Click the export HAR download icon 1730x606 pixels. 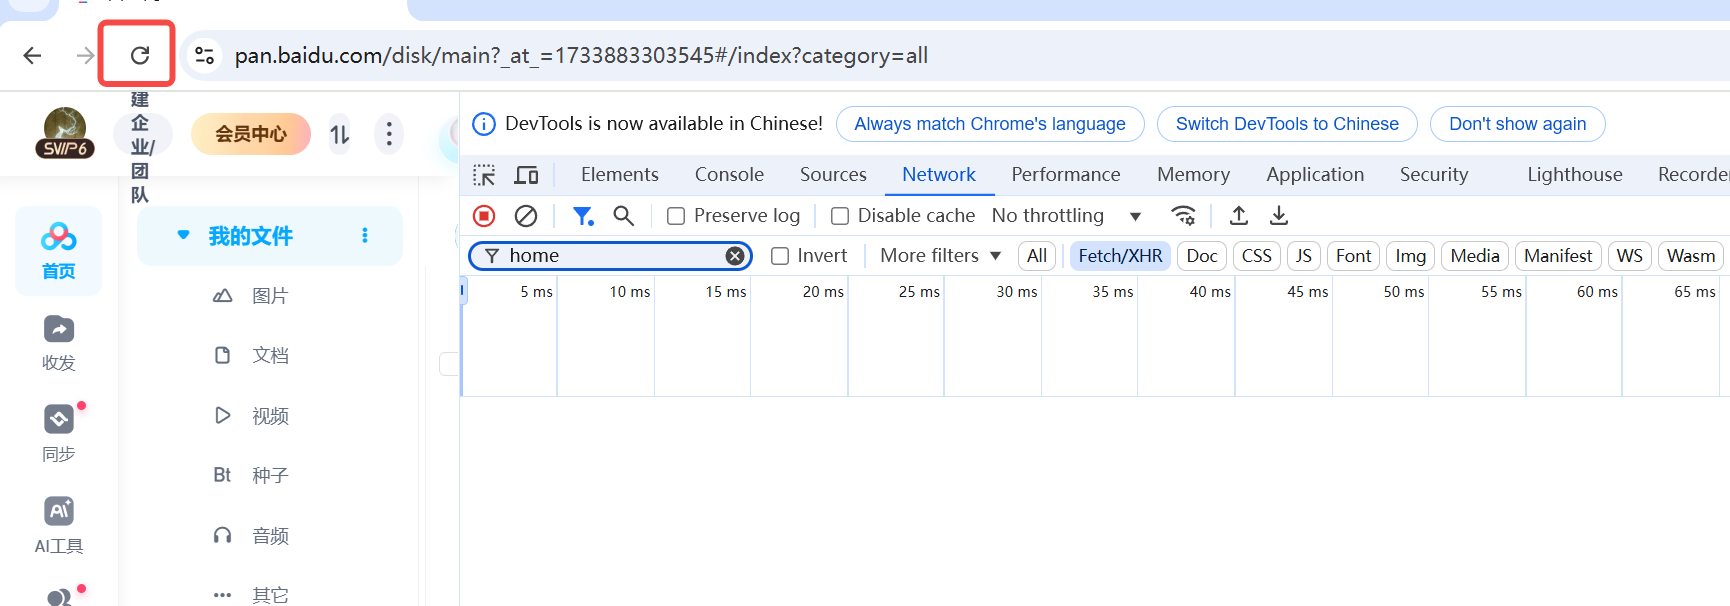(x=1279, y=216)
